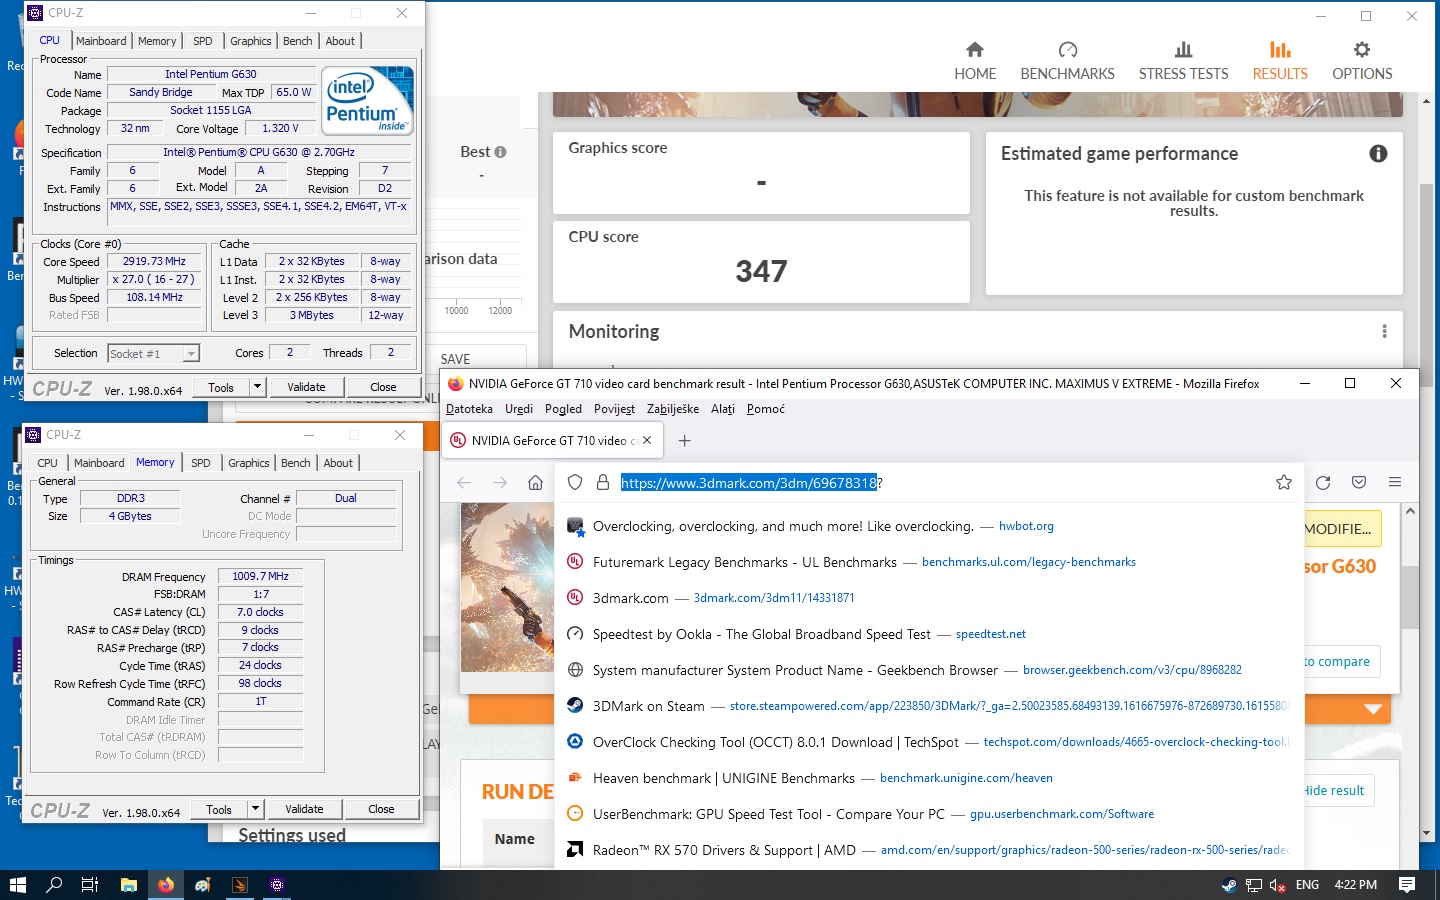The height and width of the screenshot is (900, 1440).
Task: Open 3DMark HOME section
Action: 974,61
